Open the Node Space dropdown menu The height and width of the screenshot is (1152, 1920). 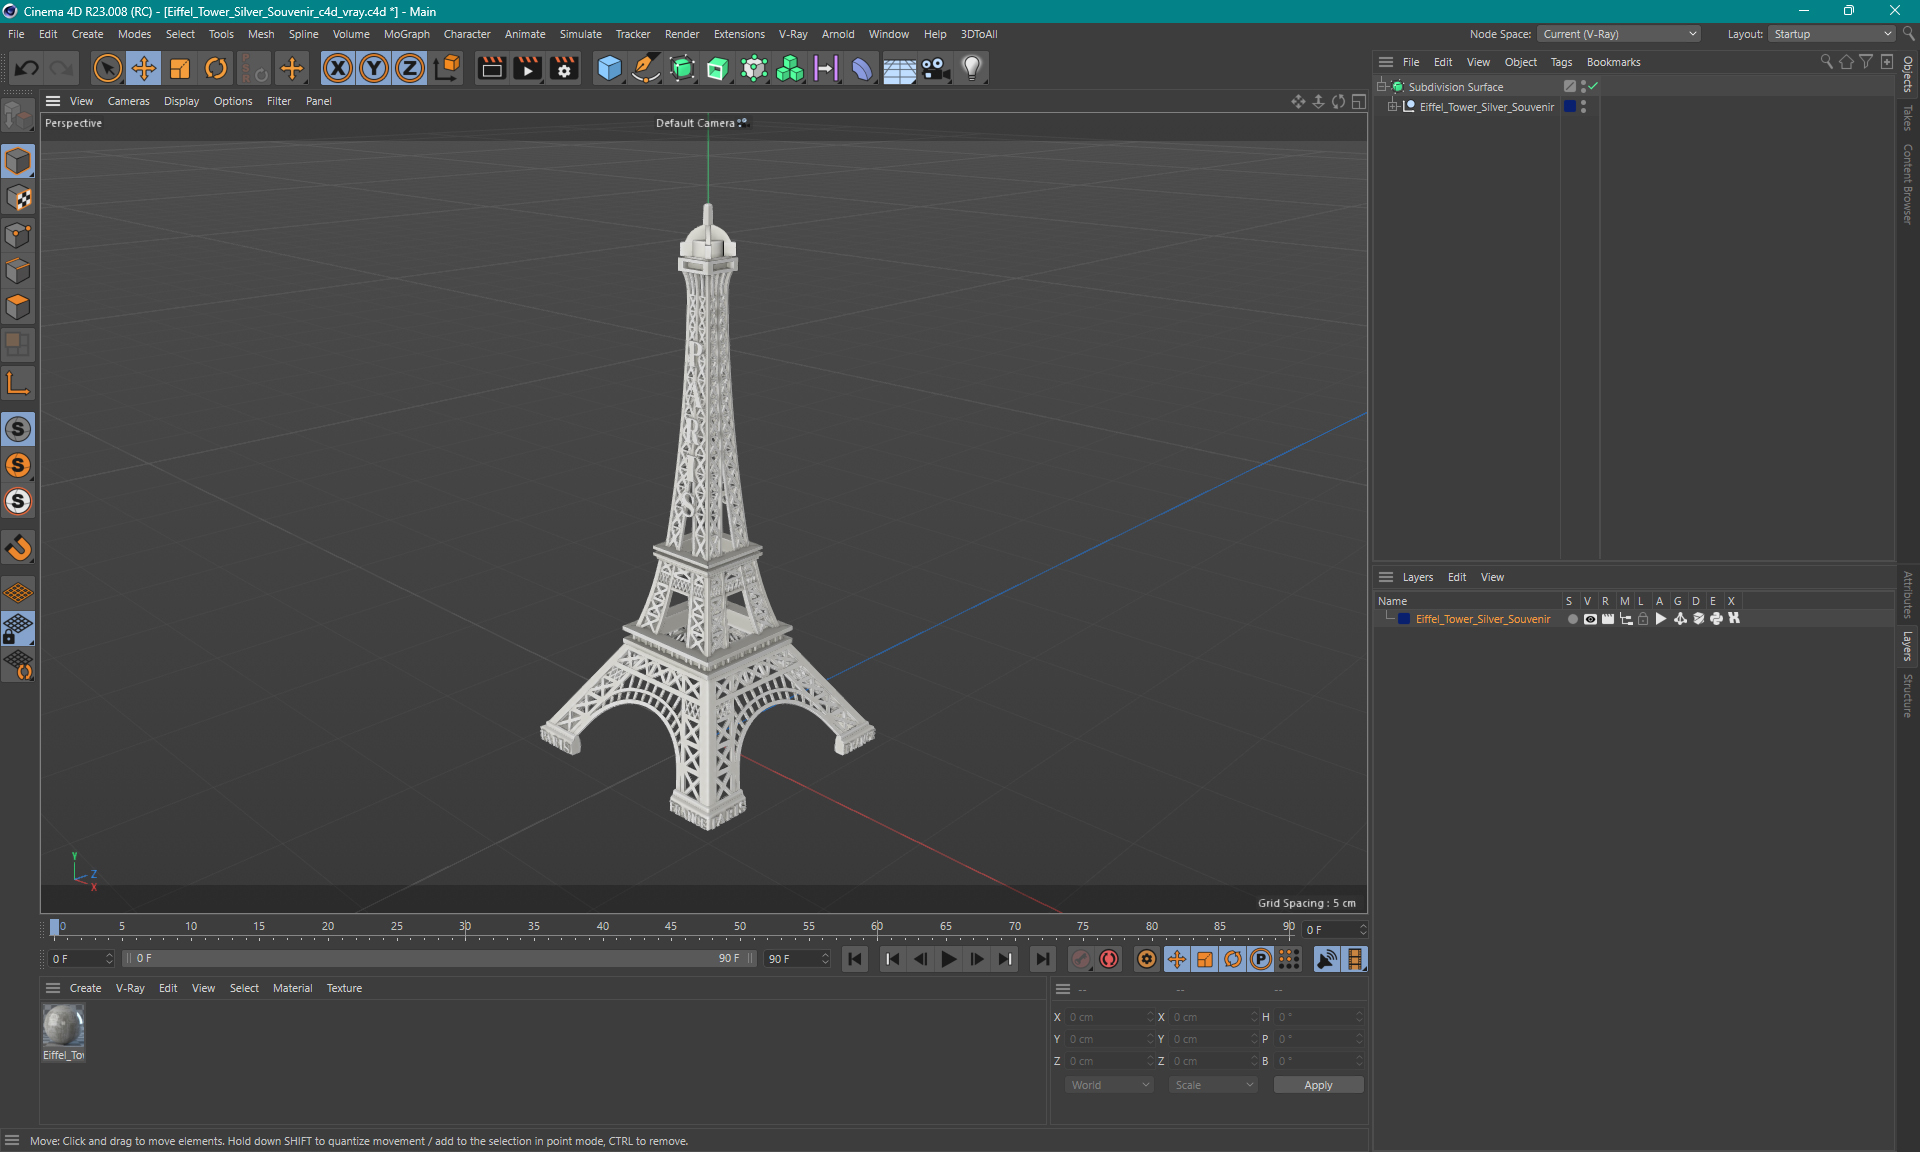coord(1627,33)
